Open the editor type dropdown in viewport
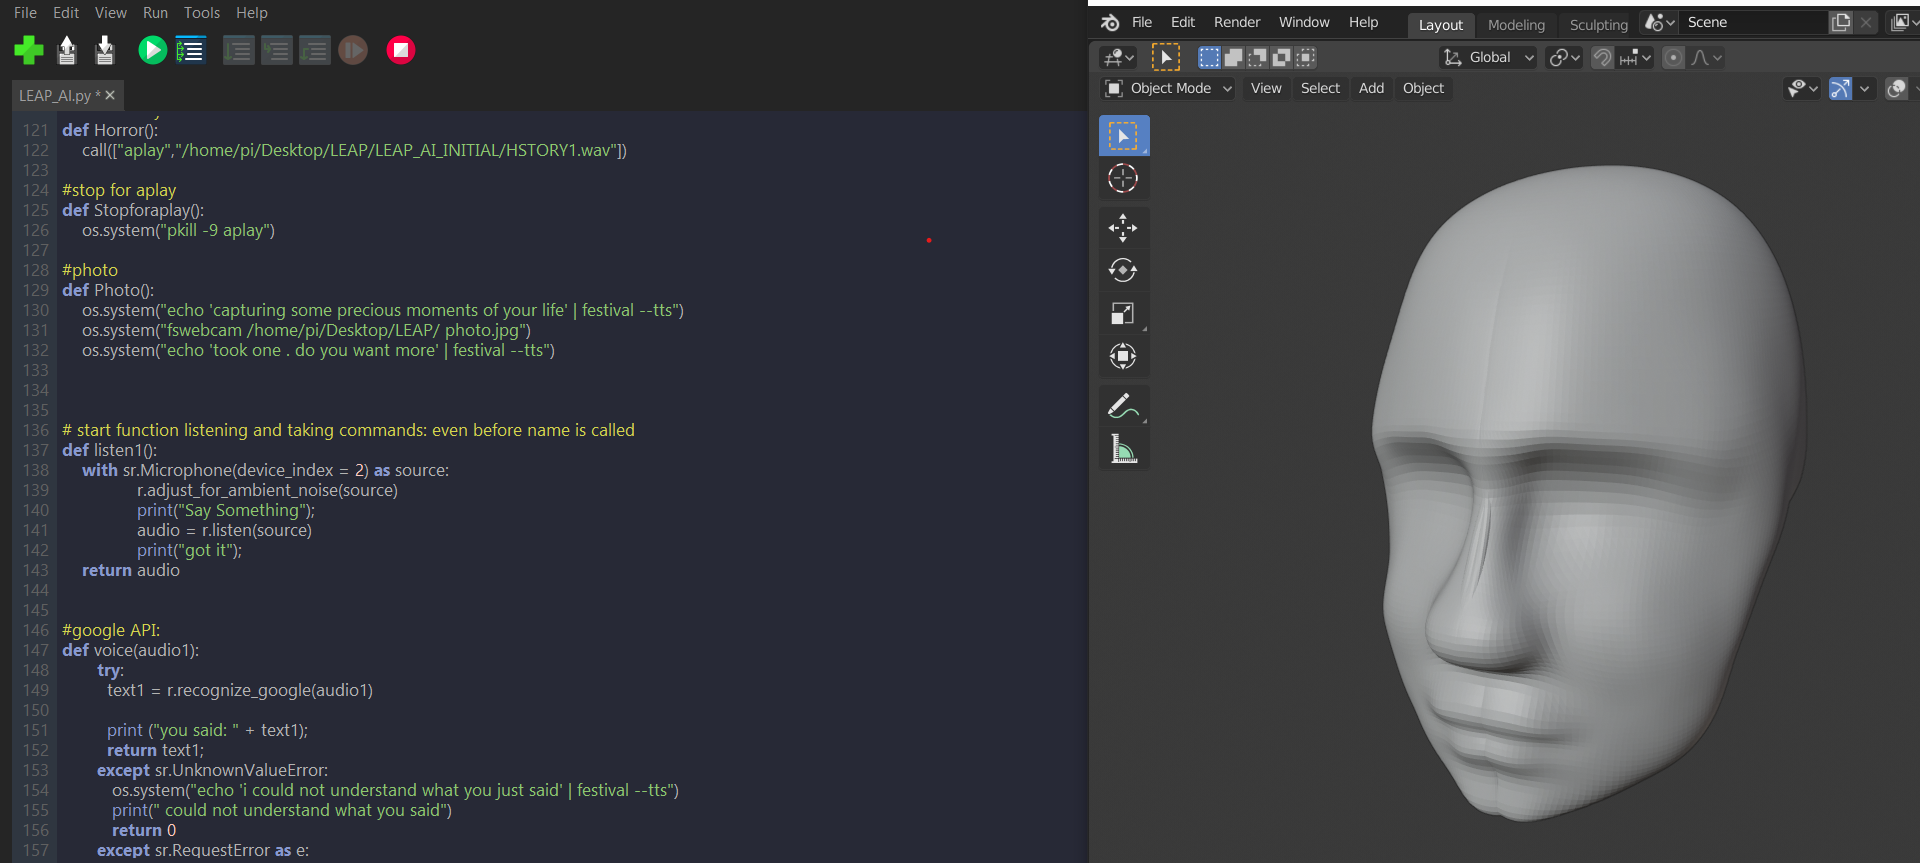1920x863 pixels. 1118,58
